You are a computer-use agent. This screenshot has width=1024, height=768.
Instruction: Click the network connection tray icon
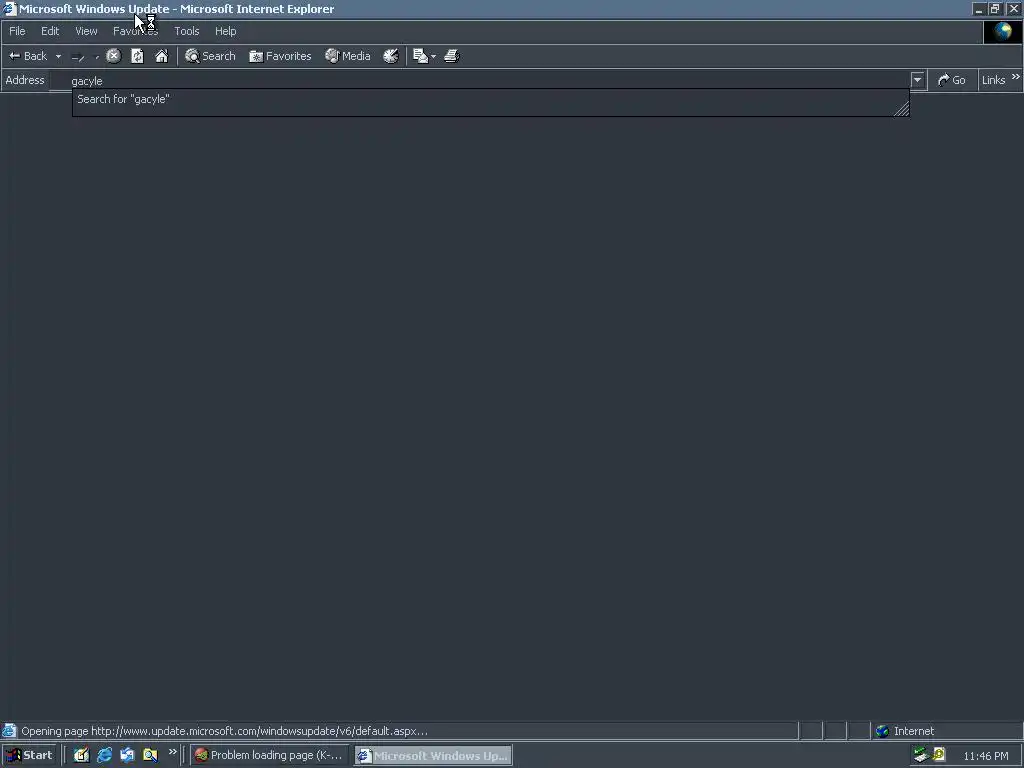pyautogui.click(x=921, y=755)
